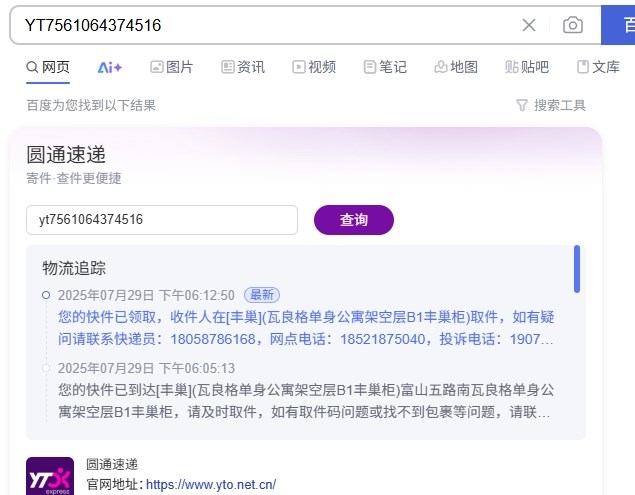Click the blue Baidu search button
The image size is (635, 495).
click(x=618, y=25)
